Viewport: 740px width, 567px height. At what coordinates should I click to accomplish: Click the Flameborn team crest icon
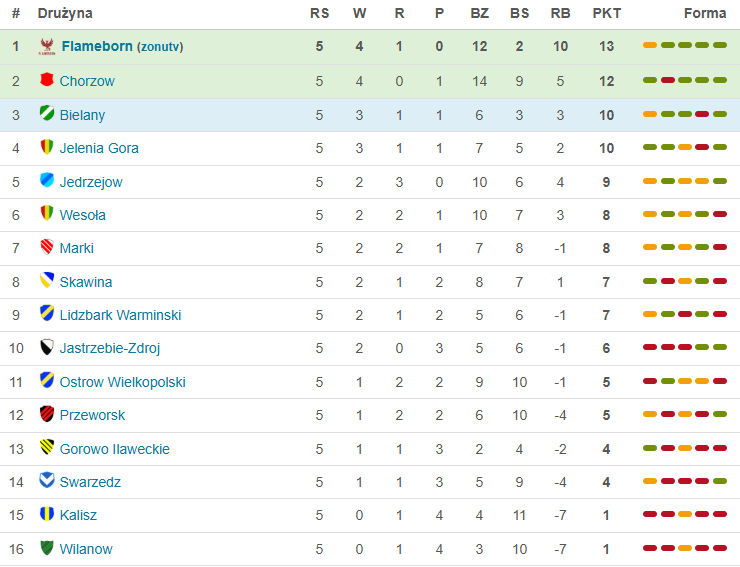46,46
